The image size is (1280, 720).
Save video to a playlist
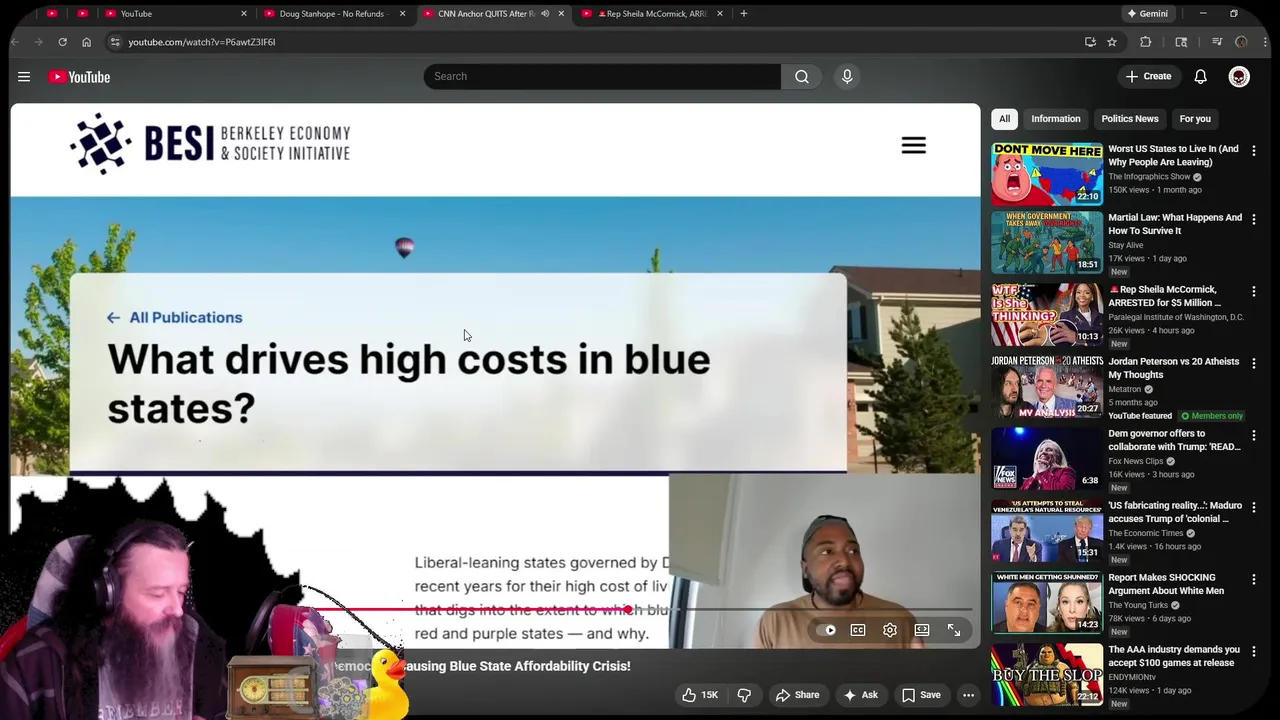[921, 695]
